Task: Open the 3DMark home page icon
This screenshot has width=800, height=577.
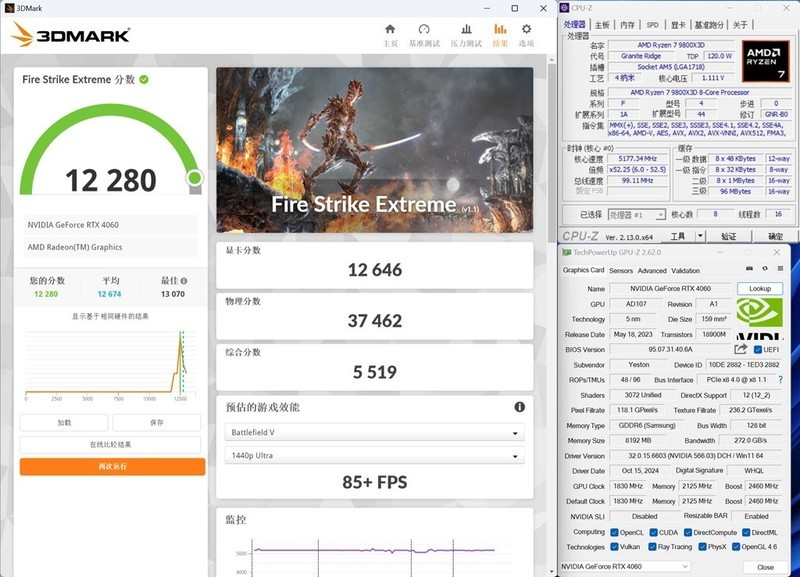Action: pyautogui.click(x=391, y=29)
